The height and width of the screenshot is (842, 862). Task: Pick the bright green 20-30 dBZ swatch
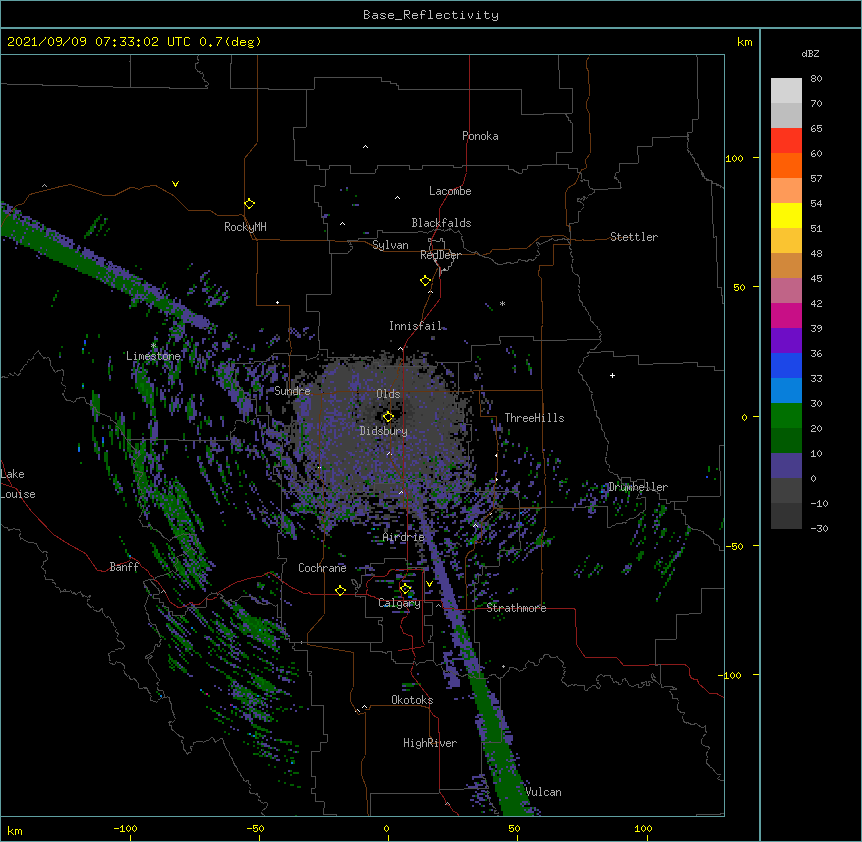786,416
